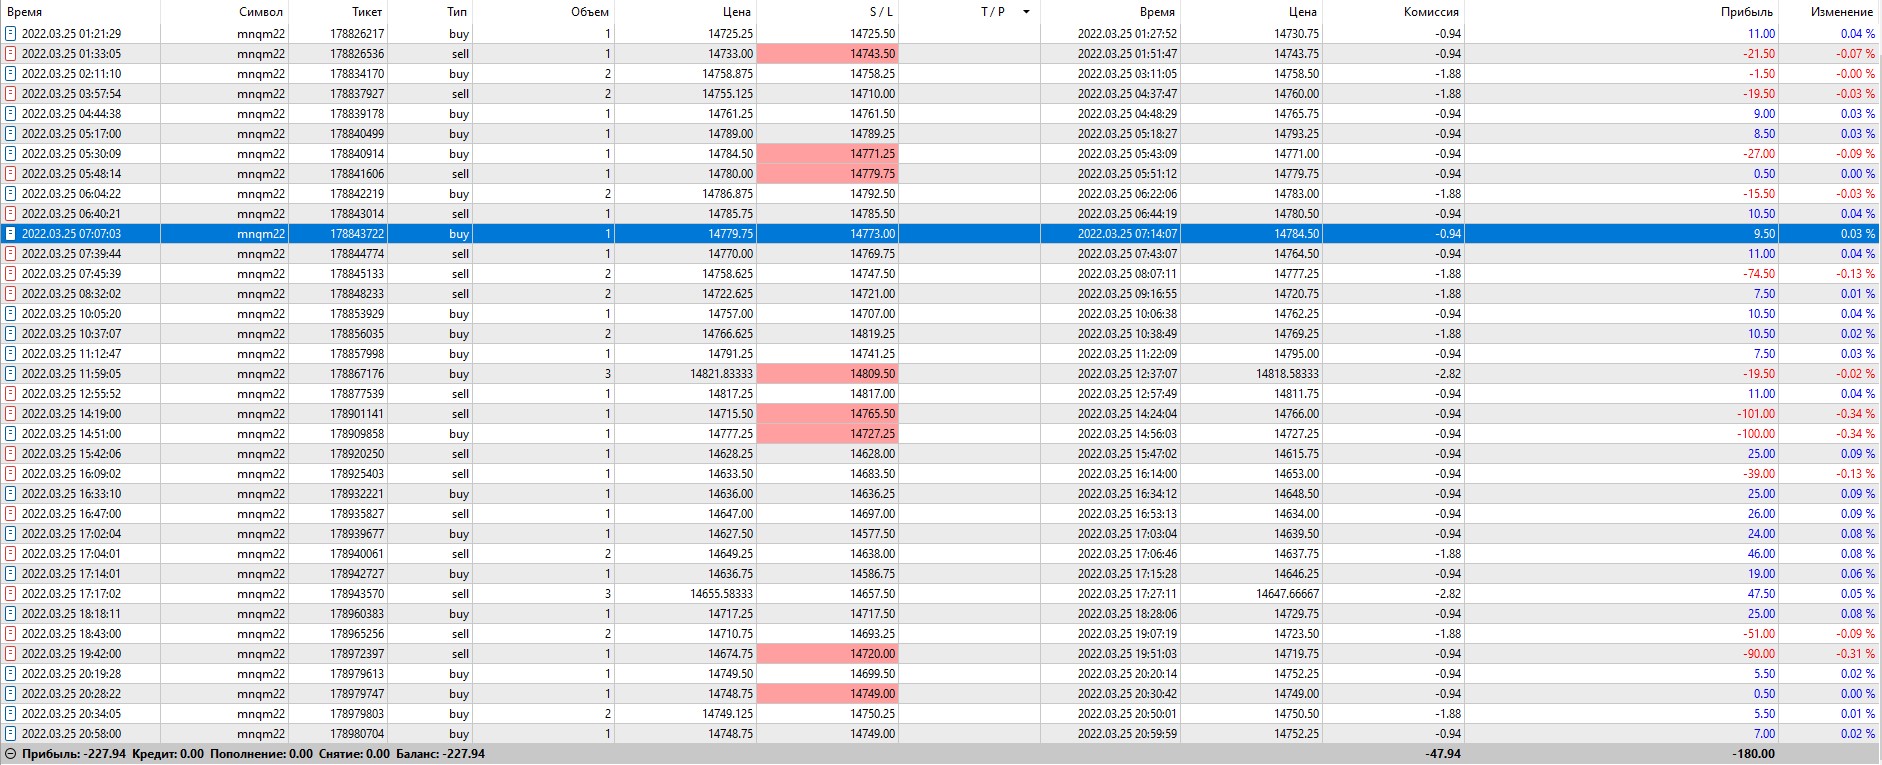Sort by the Объем column header
This screenshot has height=765, width=1882.
click(590, 12)
